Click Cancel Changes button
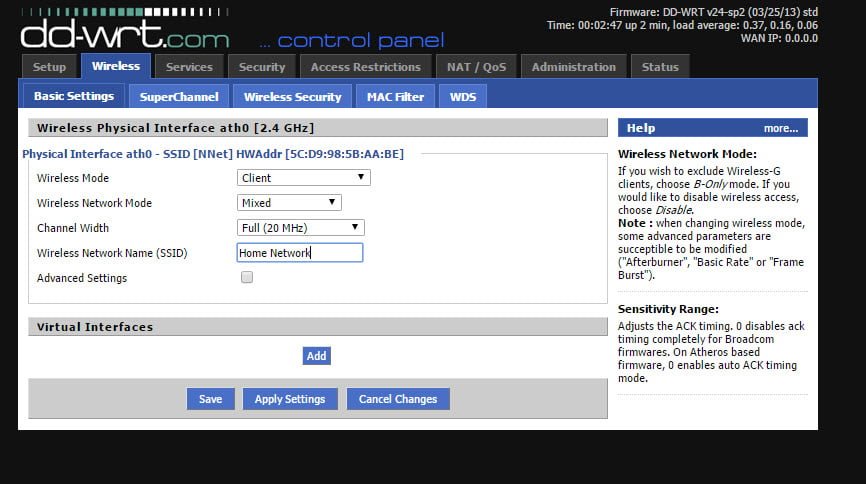The height and width of the screenshot is (484, 866). [x=398, y=399]
